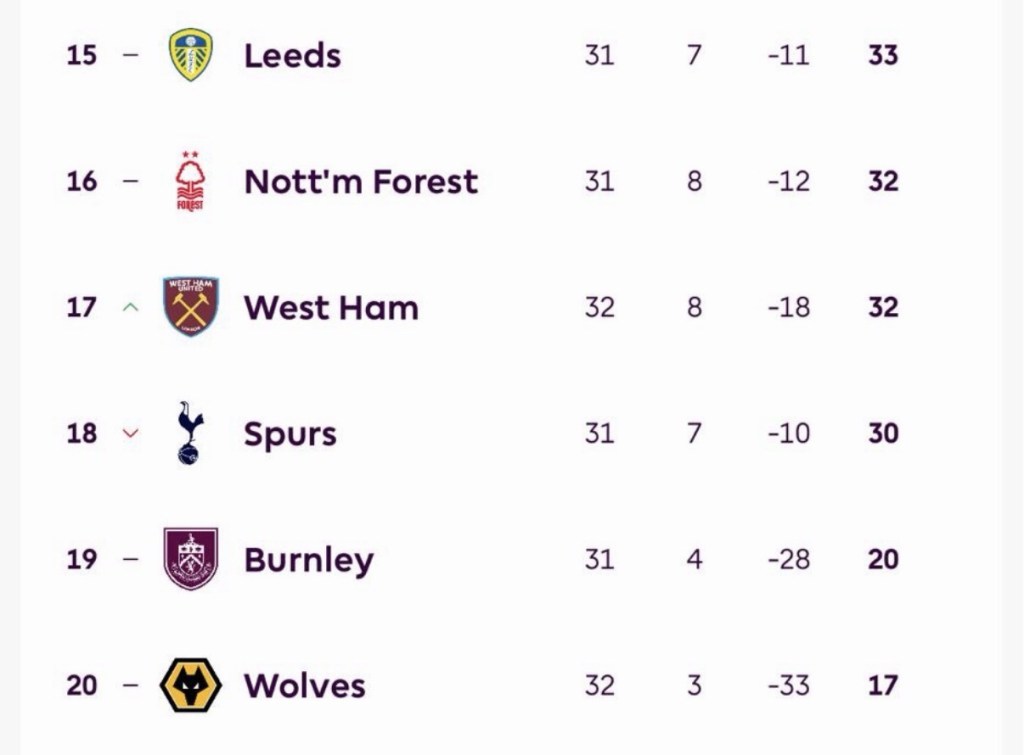Open the Leeds team name link
The width and height of the screenshot is (1024, 755).
click(x=292, y=55)
